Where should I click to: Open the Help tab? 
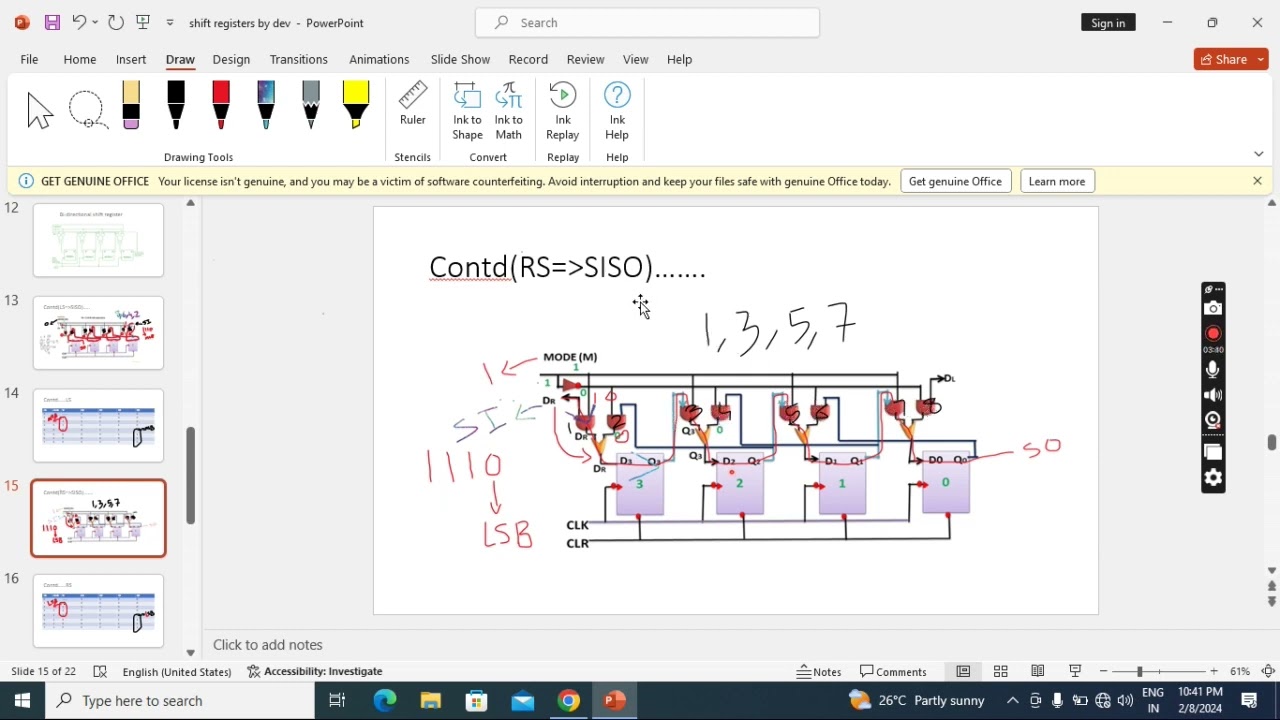[x=680, y=59]
